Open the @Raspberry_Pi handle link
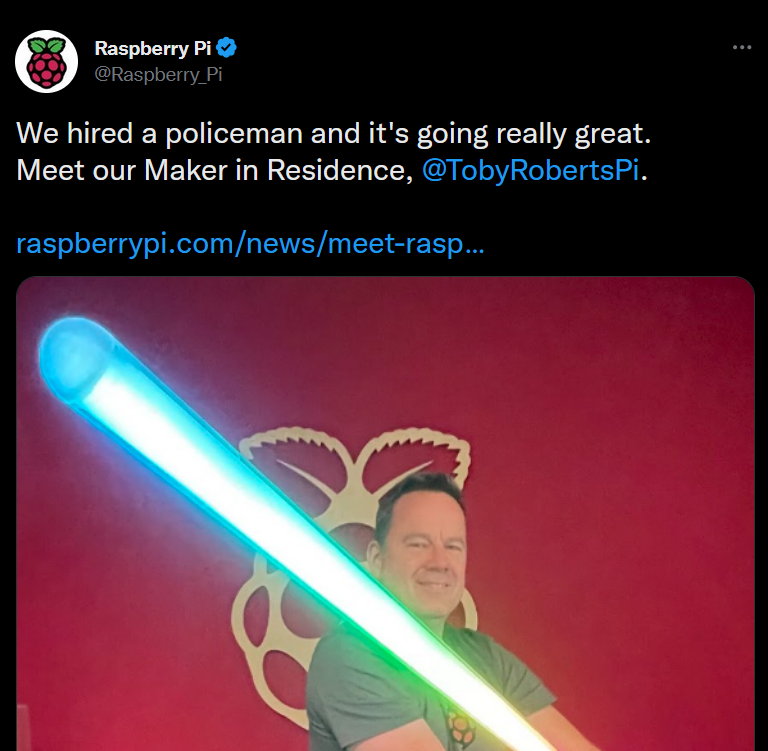 click(158, 74)
